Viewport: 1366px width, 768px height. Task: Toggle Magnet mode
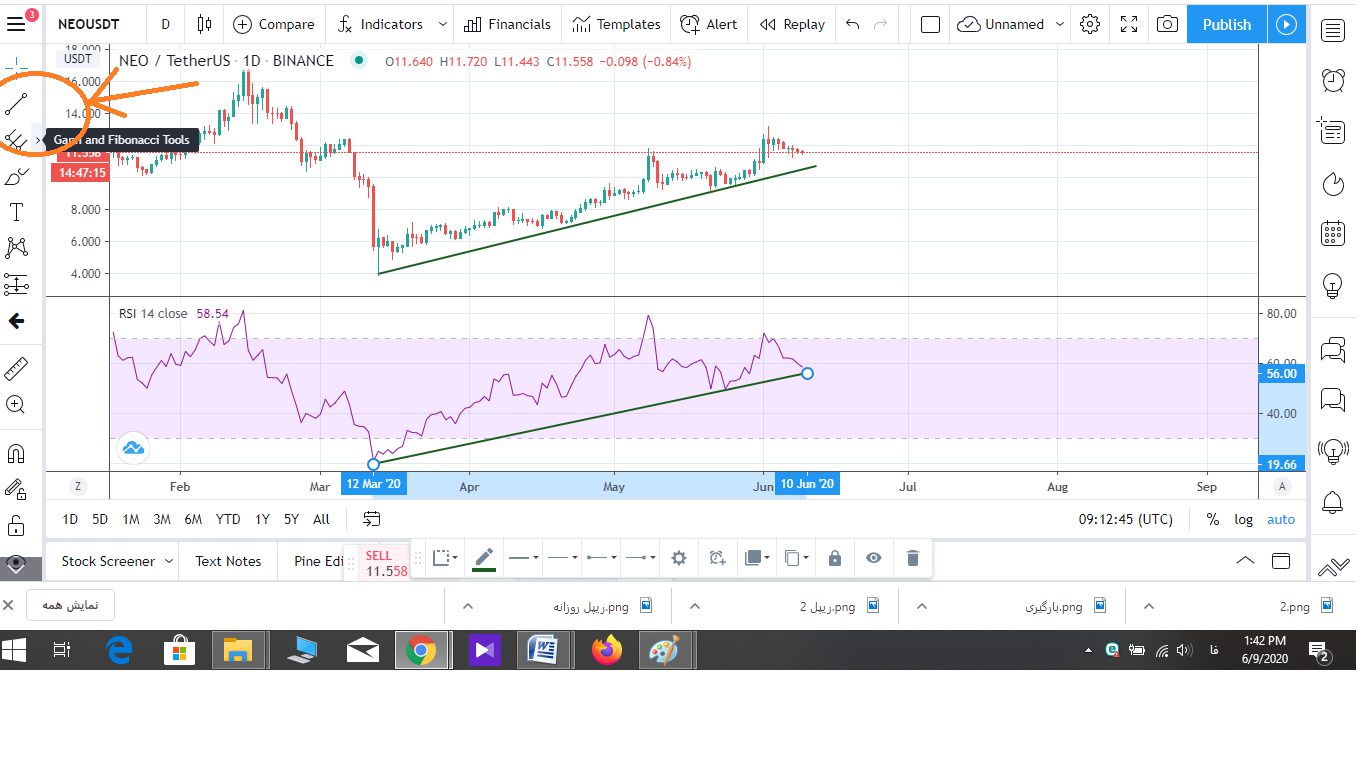16,453
